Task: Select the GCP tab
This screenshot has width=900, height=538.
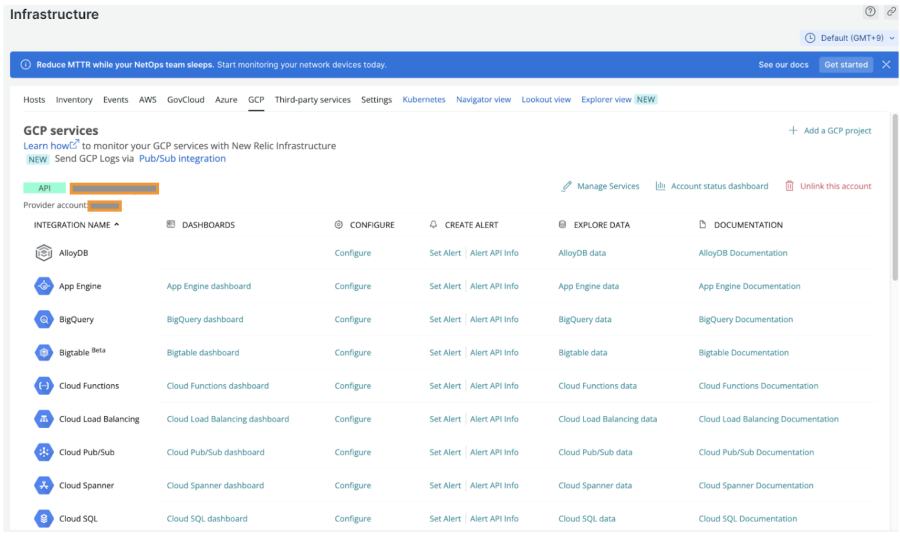Action: click(x=256, y=99)
